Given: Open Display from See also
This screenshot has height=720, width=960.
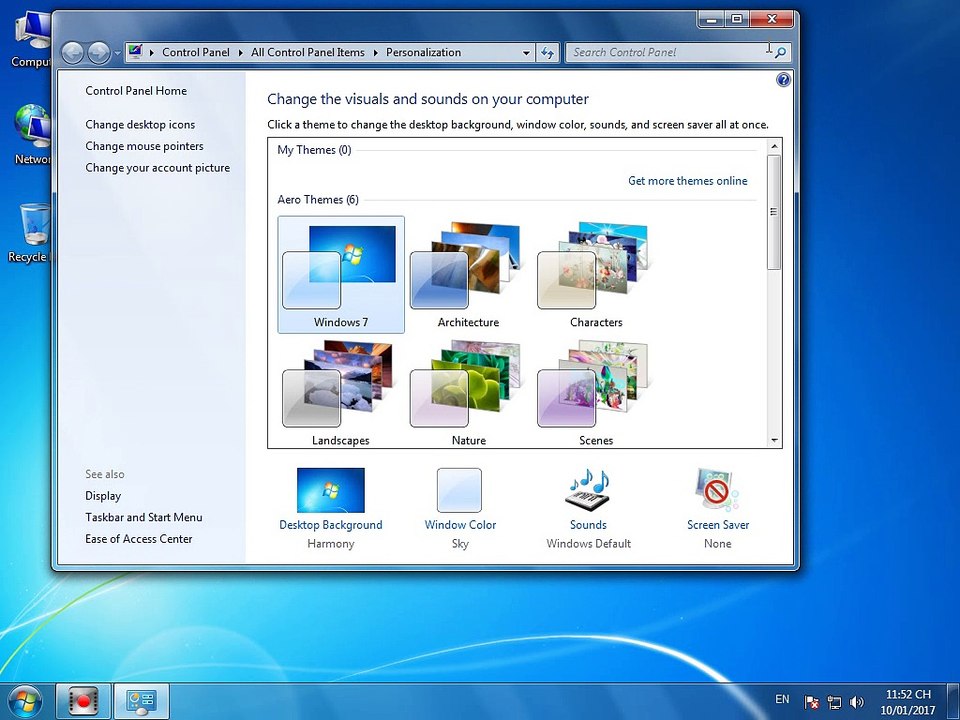Looking at the screenshot, I should (x=103, y=496).
